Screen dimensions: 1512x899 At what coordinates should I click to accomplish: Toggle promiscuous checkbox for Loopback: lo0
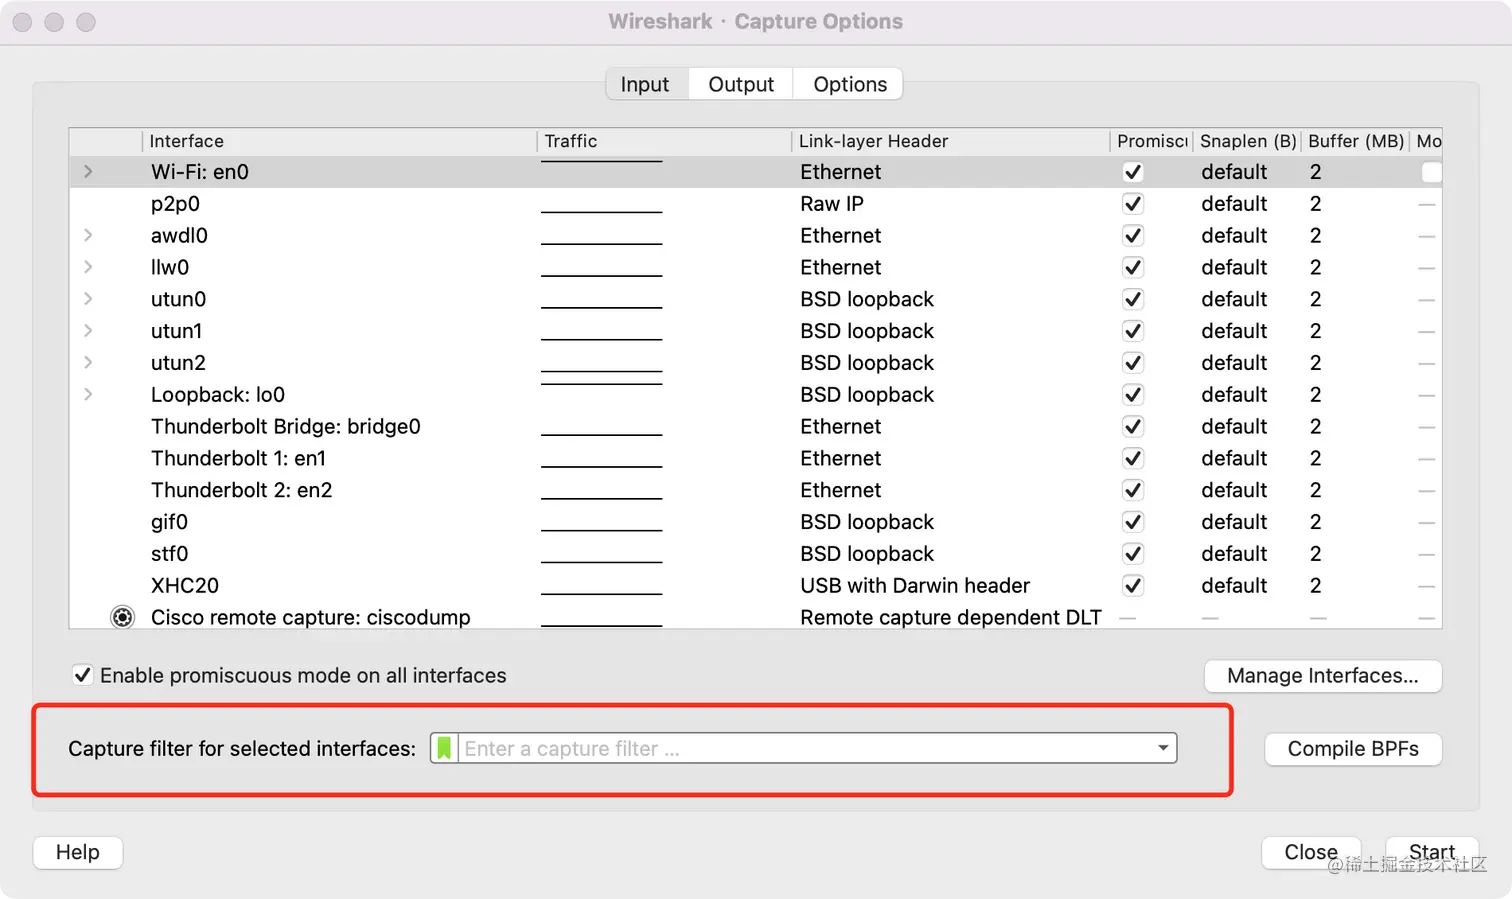(x=1132, y=394)
